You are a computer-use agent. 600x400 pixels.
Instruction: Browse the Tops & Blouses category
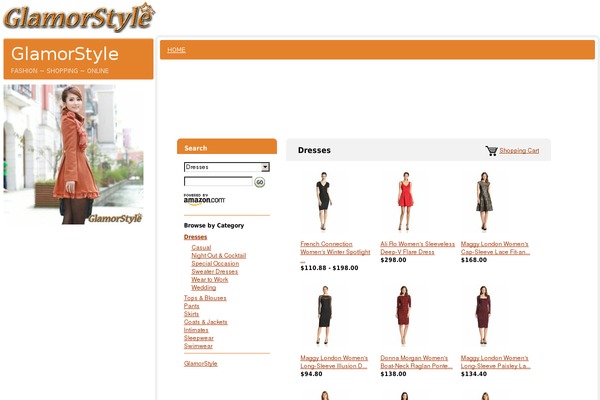coord(205,298)
